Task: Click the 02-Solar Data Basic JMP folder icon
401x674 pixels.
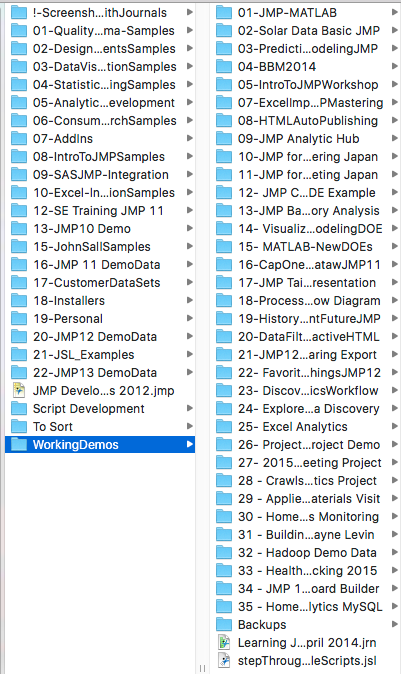Action: click(224, 30)
